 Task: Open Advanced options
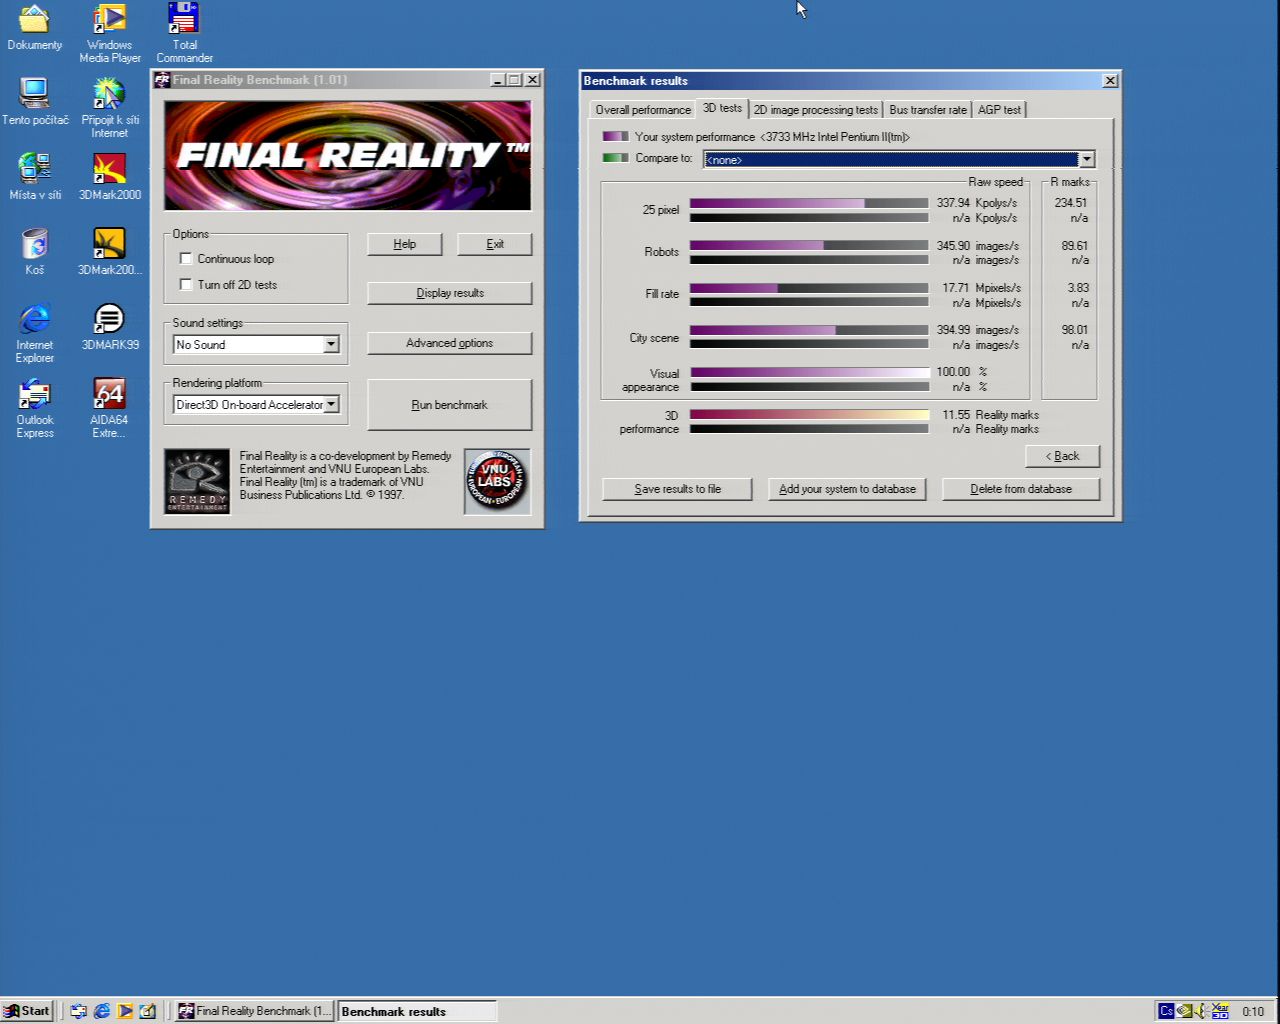coord(450,343)
